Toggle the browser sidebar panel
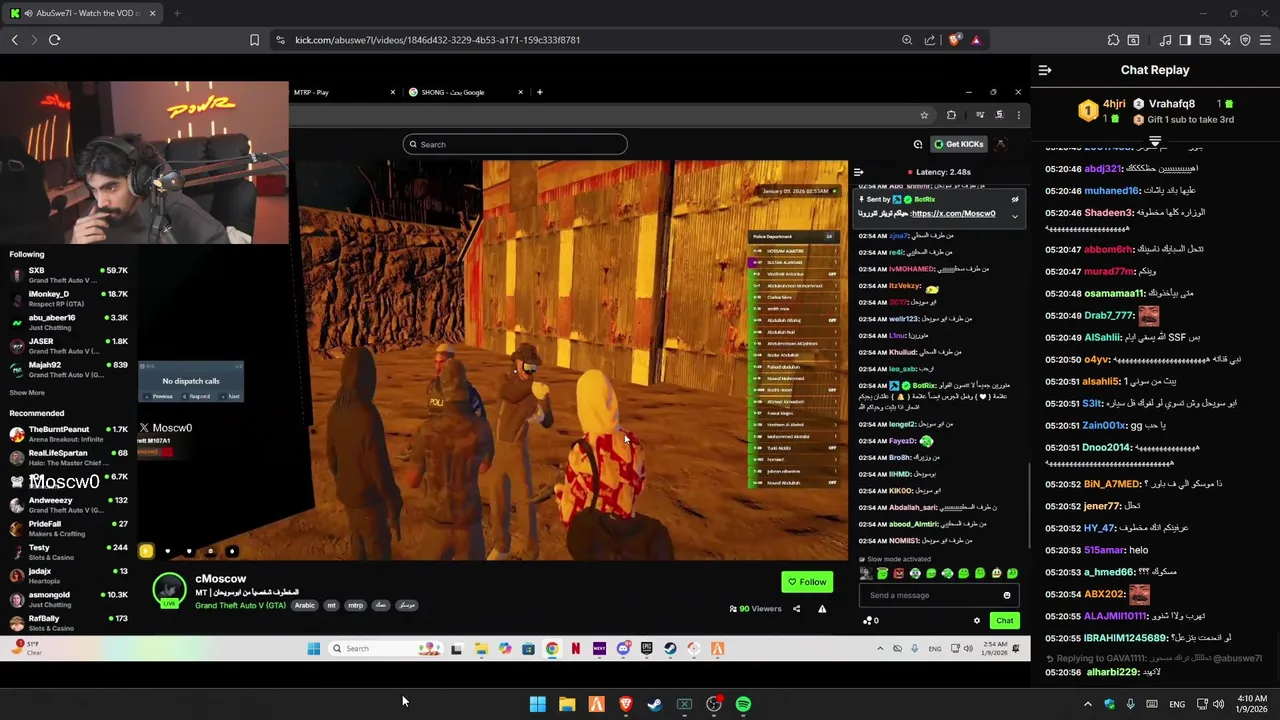Screen dimensions: 1280x720 1185,40
